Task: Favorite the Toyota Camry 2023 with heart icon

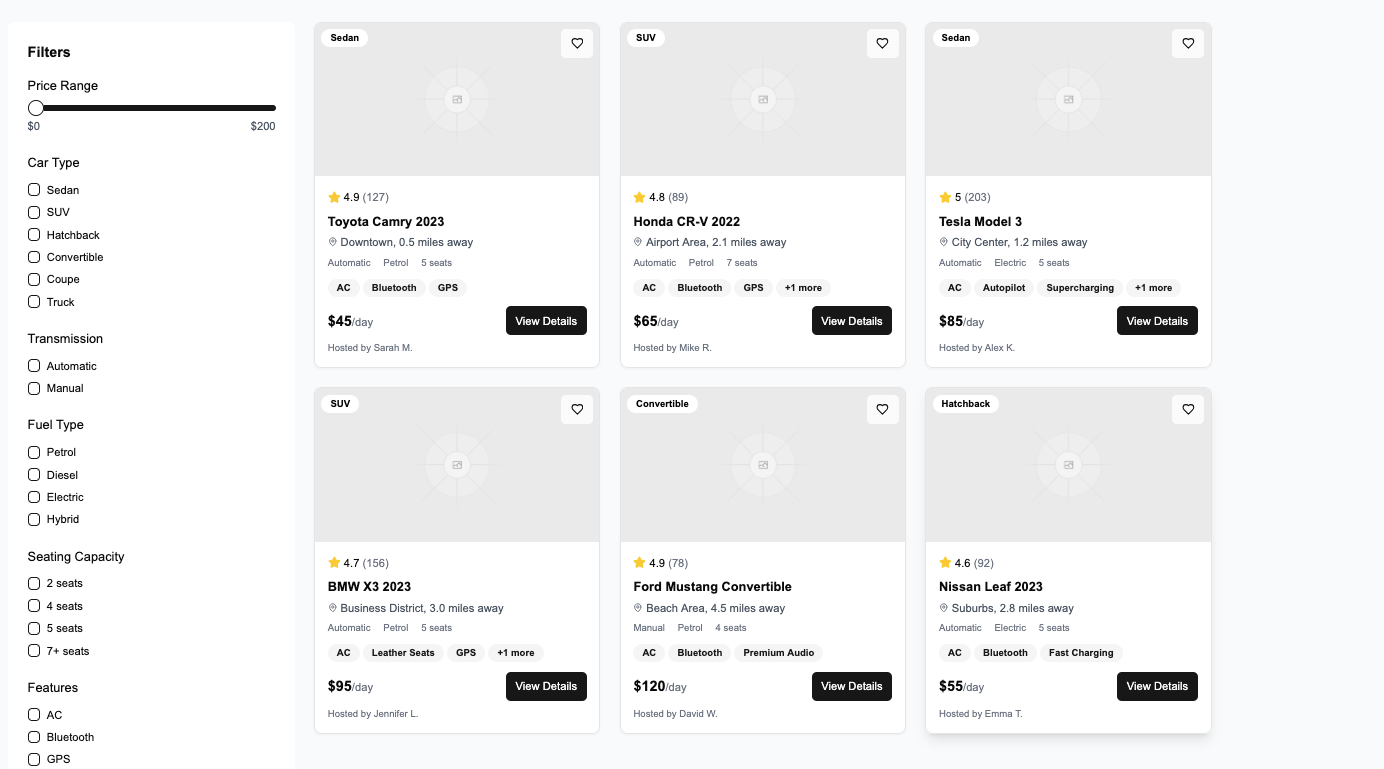Action: (x=577, y=43)
